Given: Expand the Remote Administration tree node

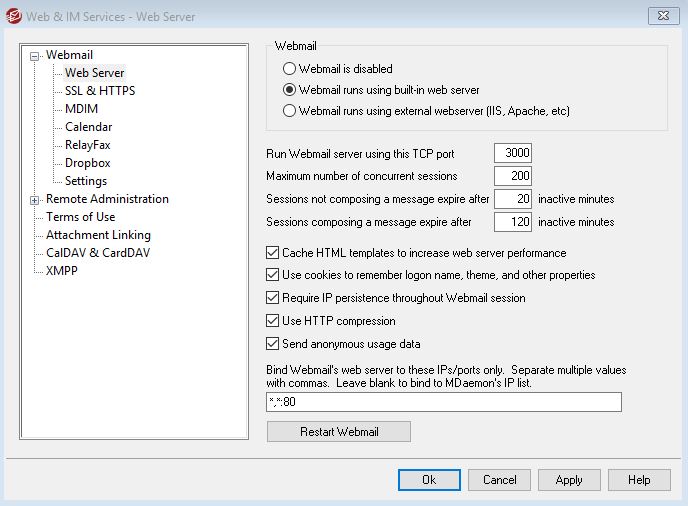Looking at the screenshot, I should coord(34,200).
